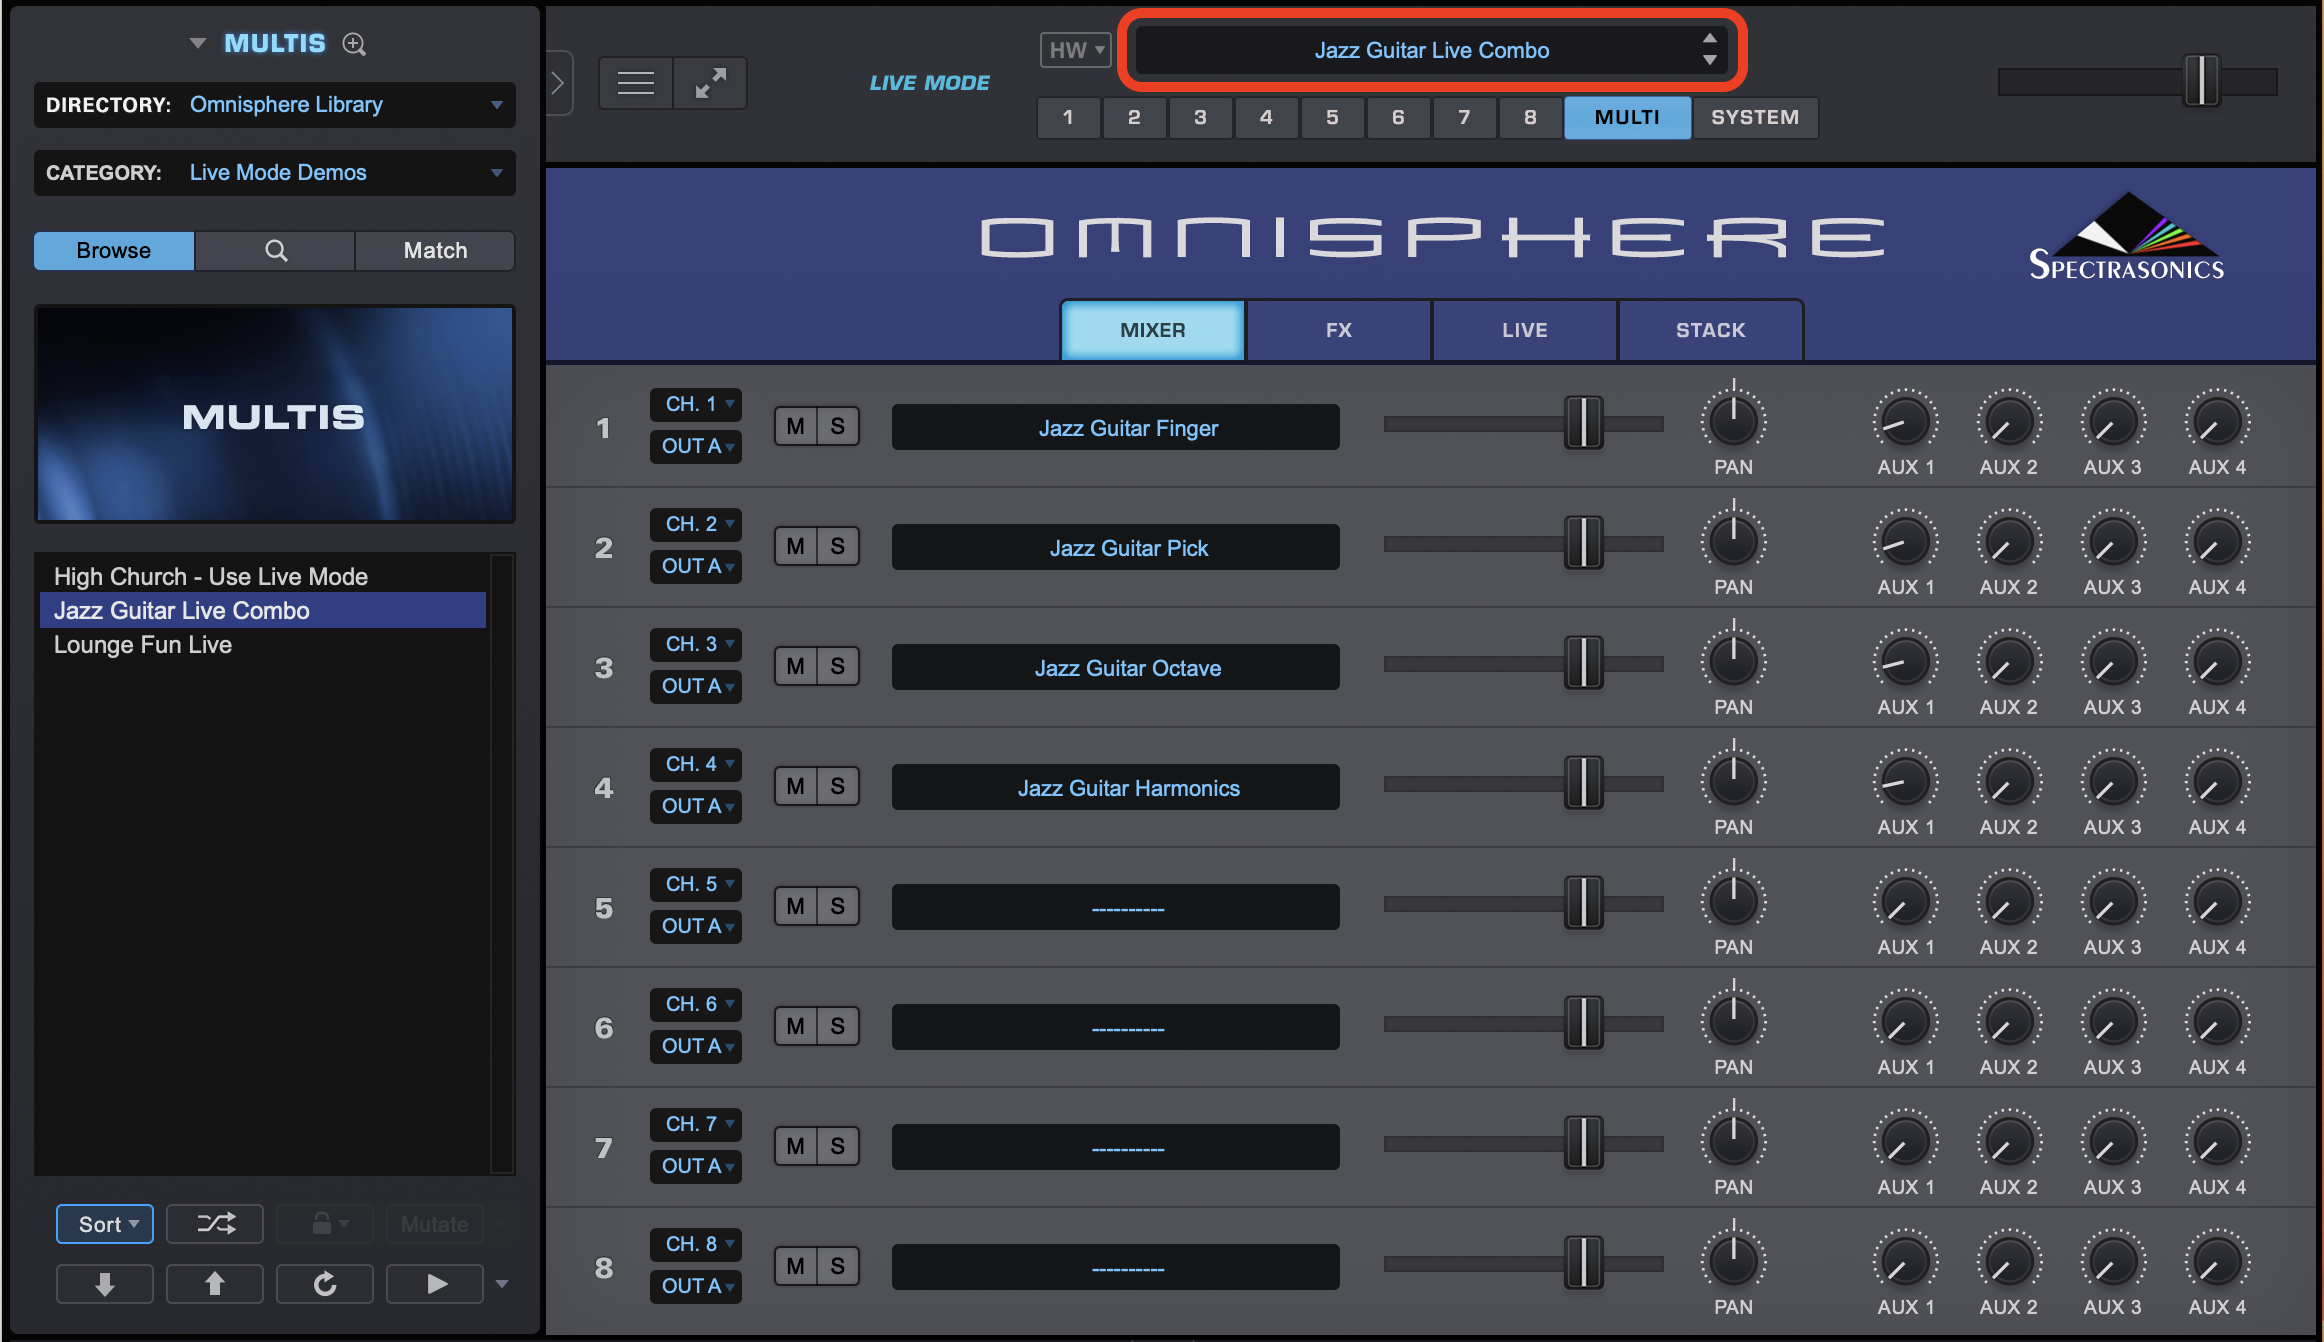Mute part 6 in the mixer

point(796,1027)
